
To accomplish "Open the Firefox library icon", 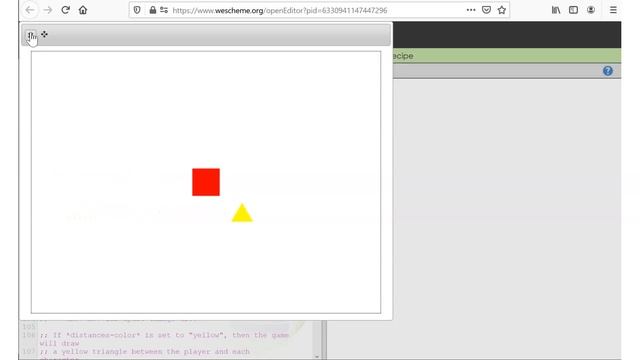I will 556,10.
